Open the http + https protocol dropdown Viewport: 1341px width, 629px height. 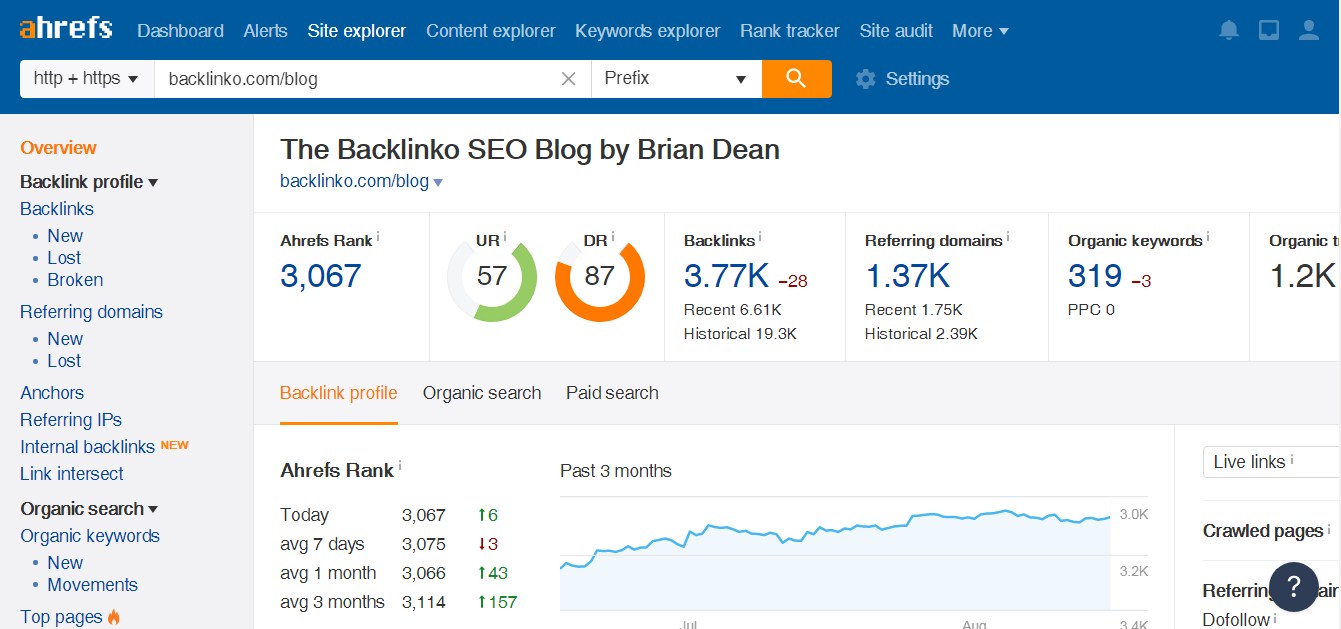click(x=87, y=79)
